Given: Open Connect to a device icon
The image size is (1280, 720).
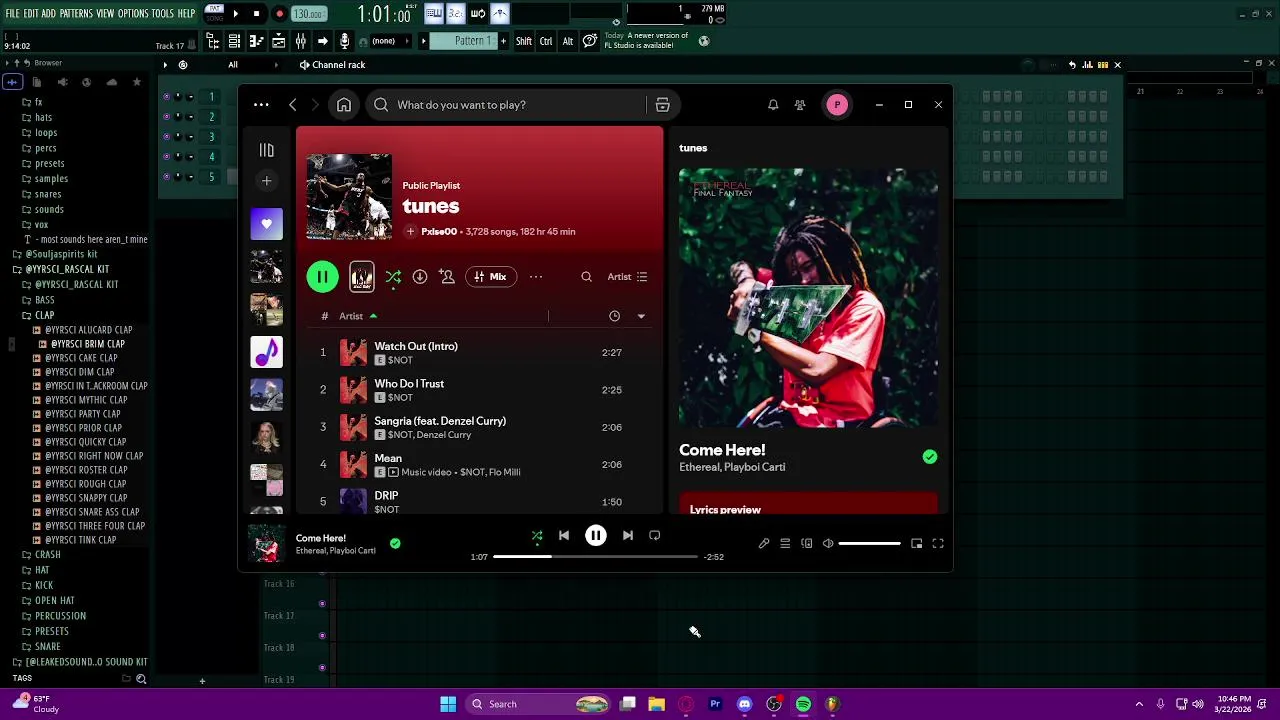Looking at the screenshot, I should click(806, 544).
